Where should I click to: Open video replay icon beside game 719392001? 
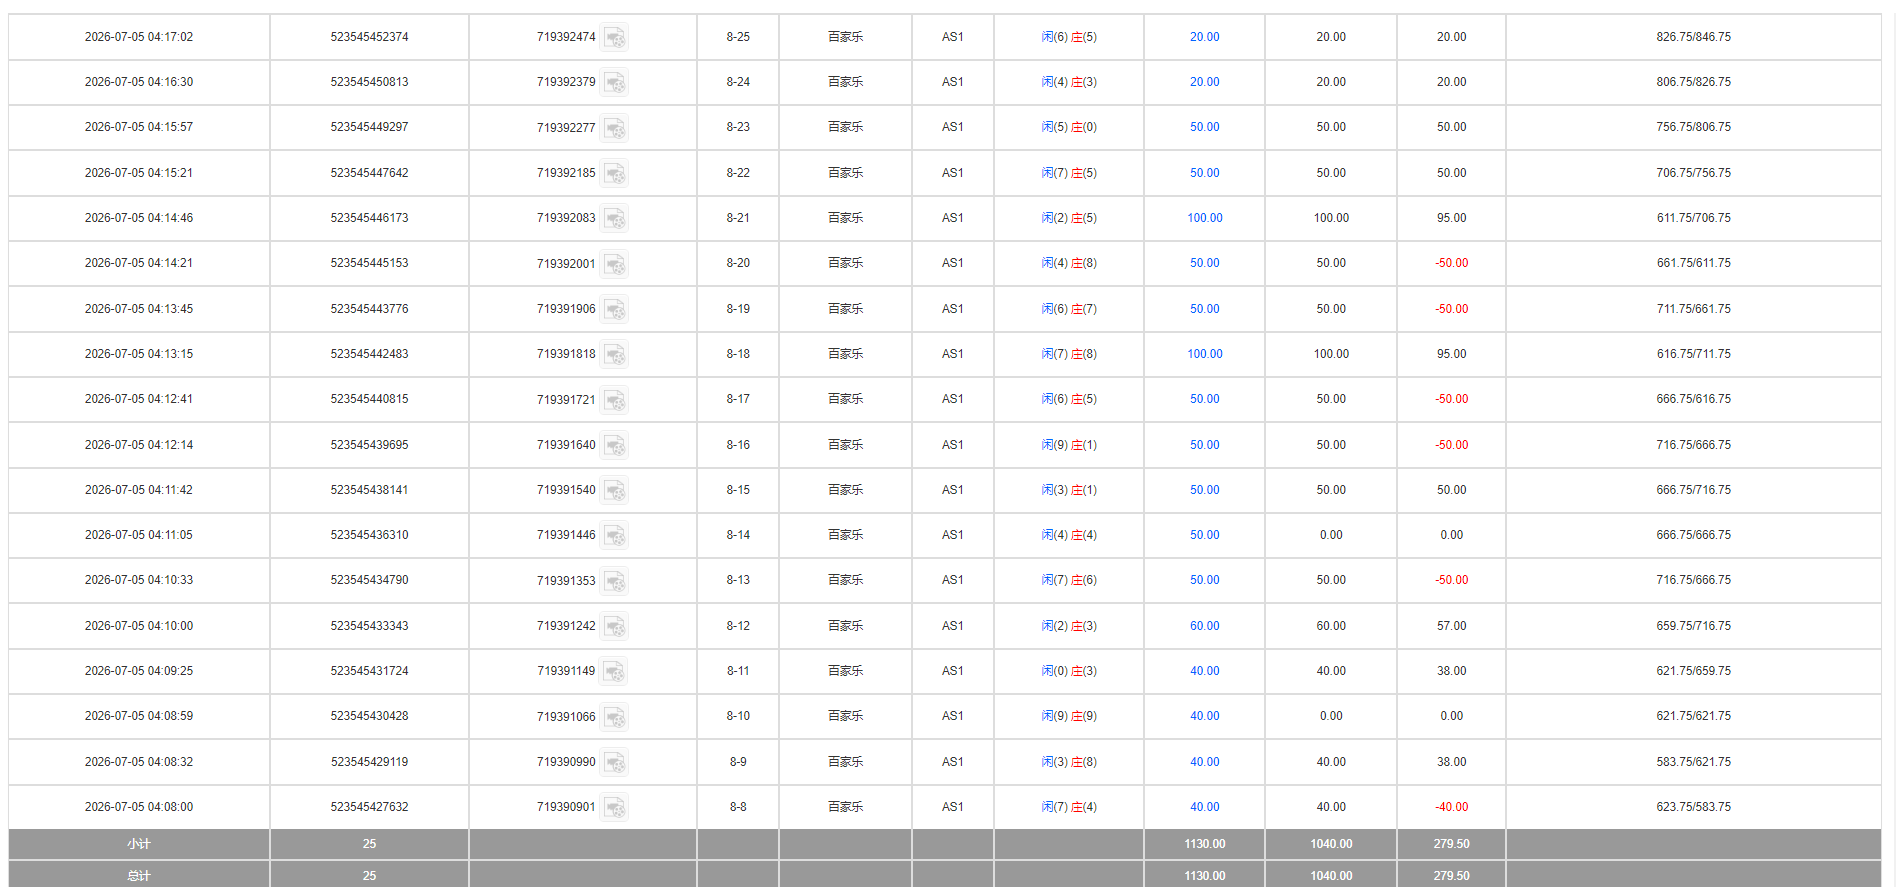[614, 264]
